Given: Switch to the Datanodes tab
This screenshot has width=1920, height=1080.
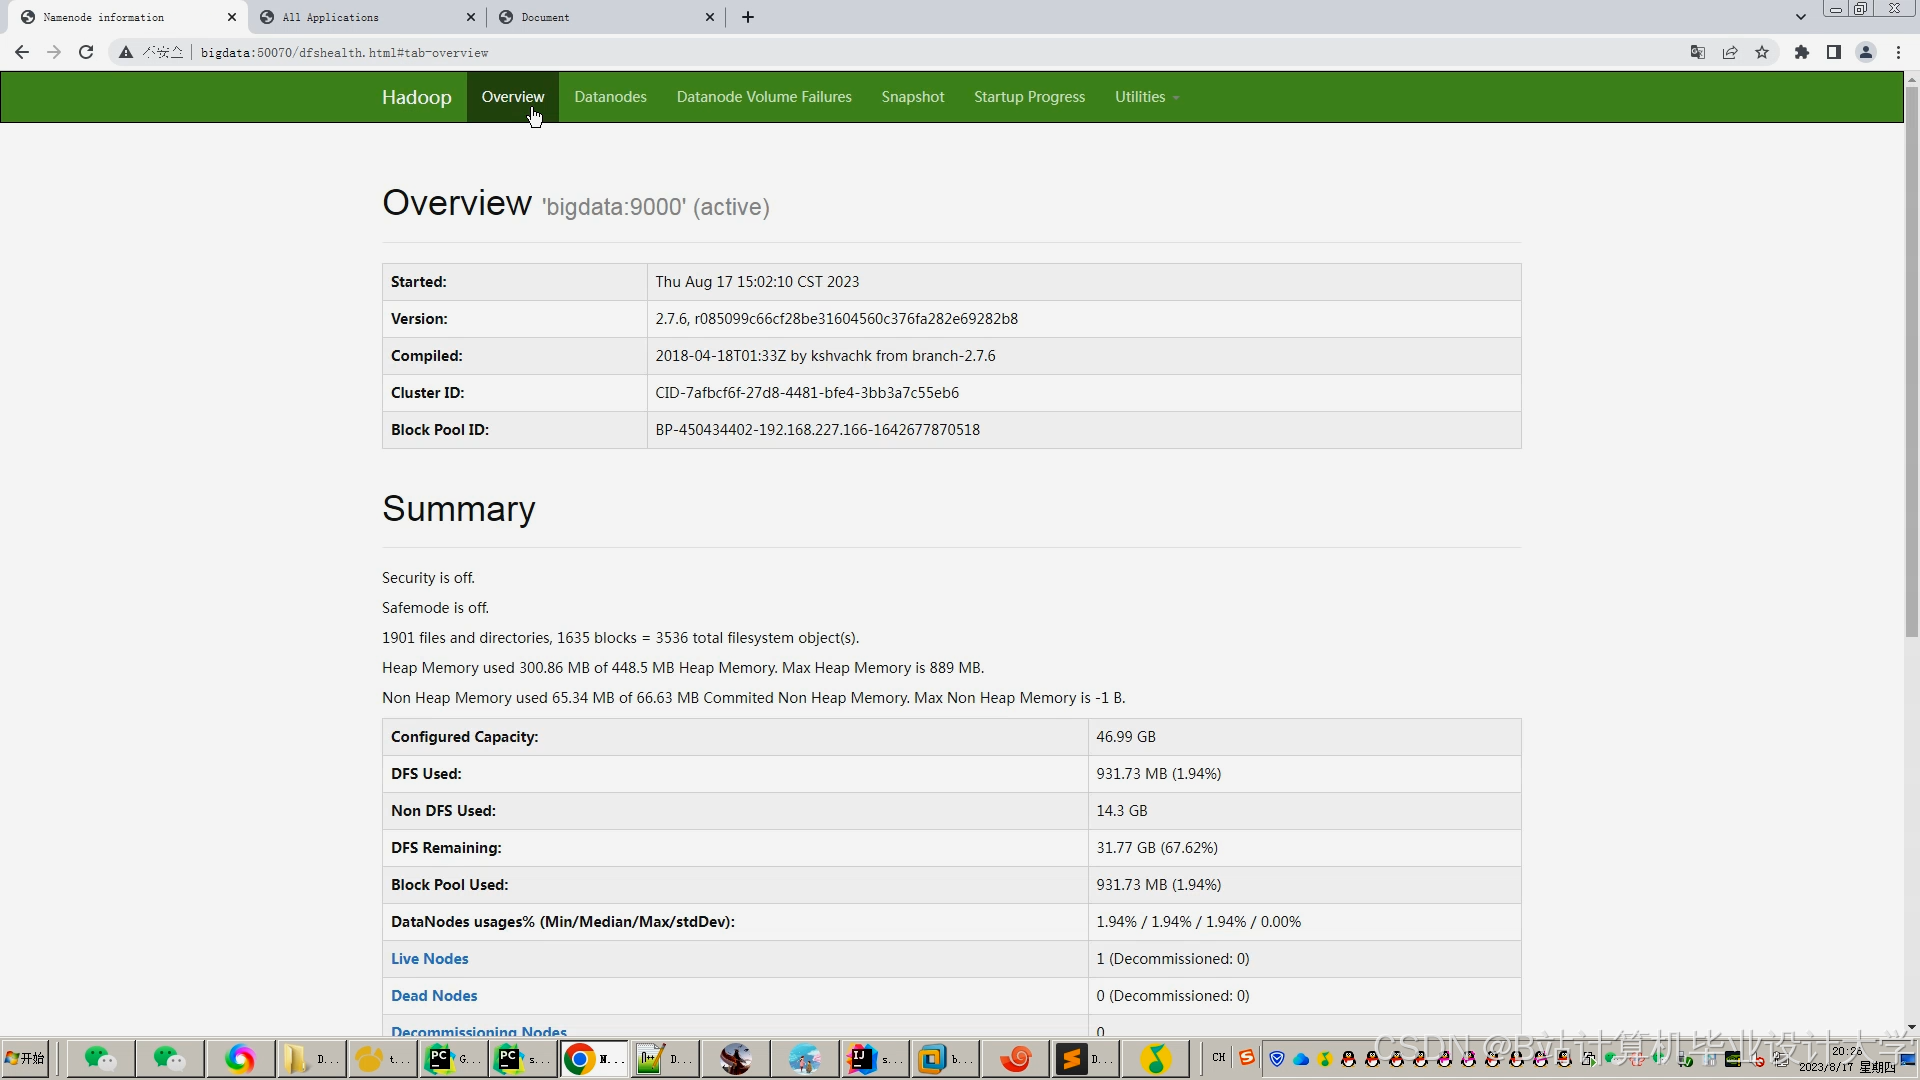Looking at the screenshot, I should click(x=610, y=97).
